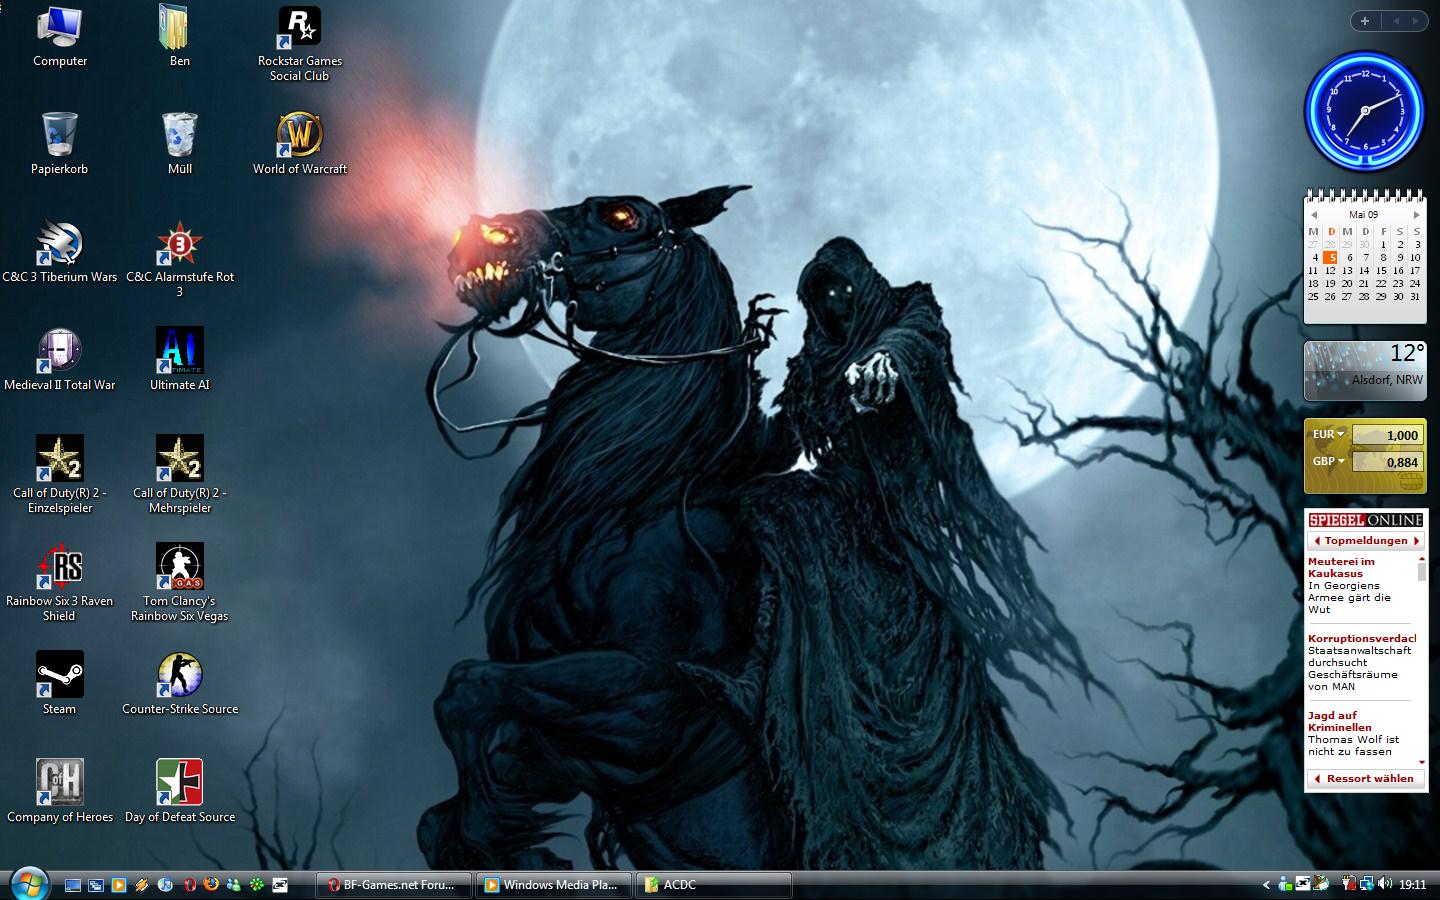Image resolution: width=1440 pixels, height=900 pixels.
Task: Launch Opera from quick launch bar
Action: [x=189, y=885]
